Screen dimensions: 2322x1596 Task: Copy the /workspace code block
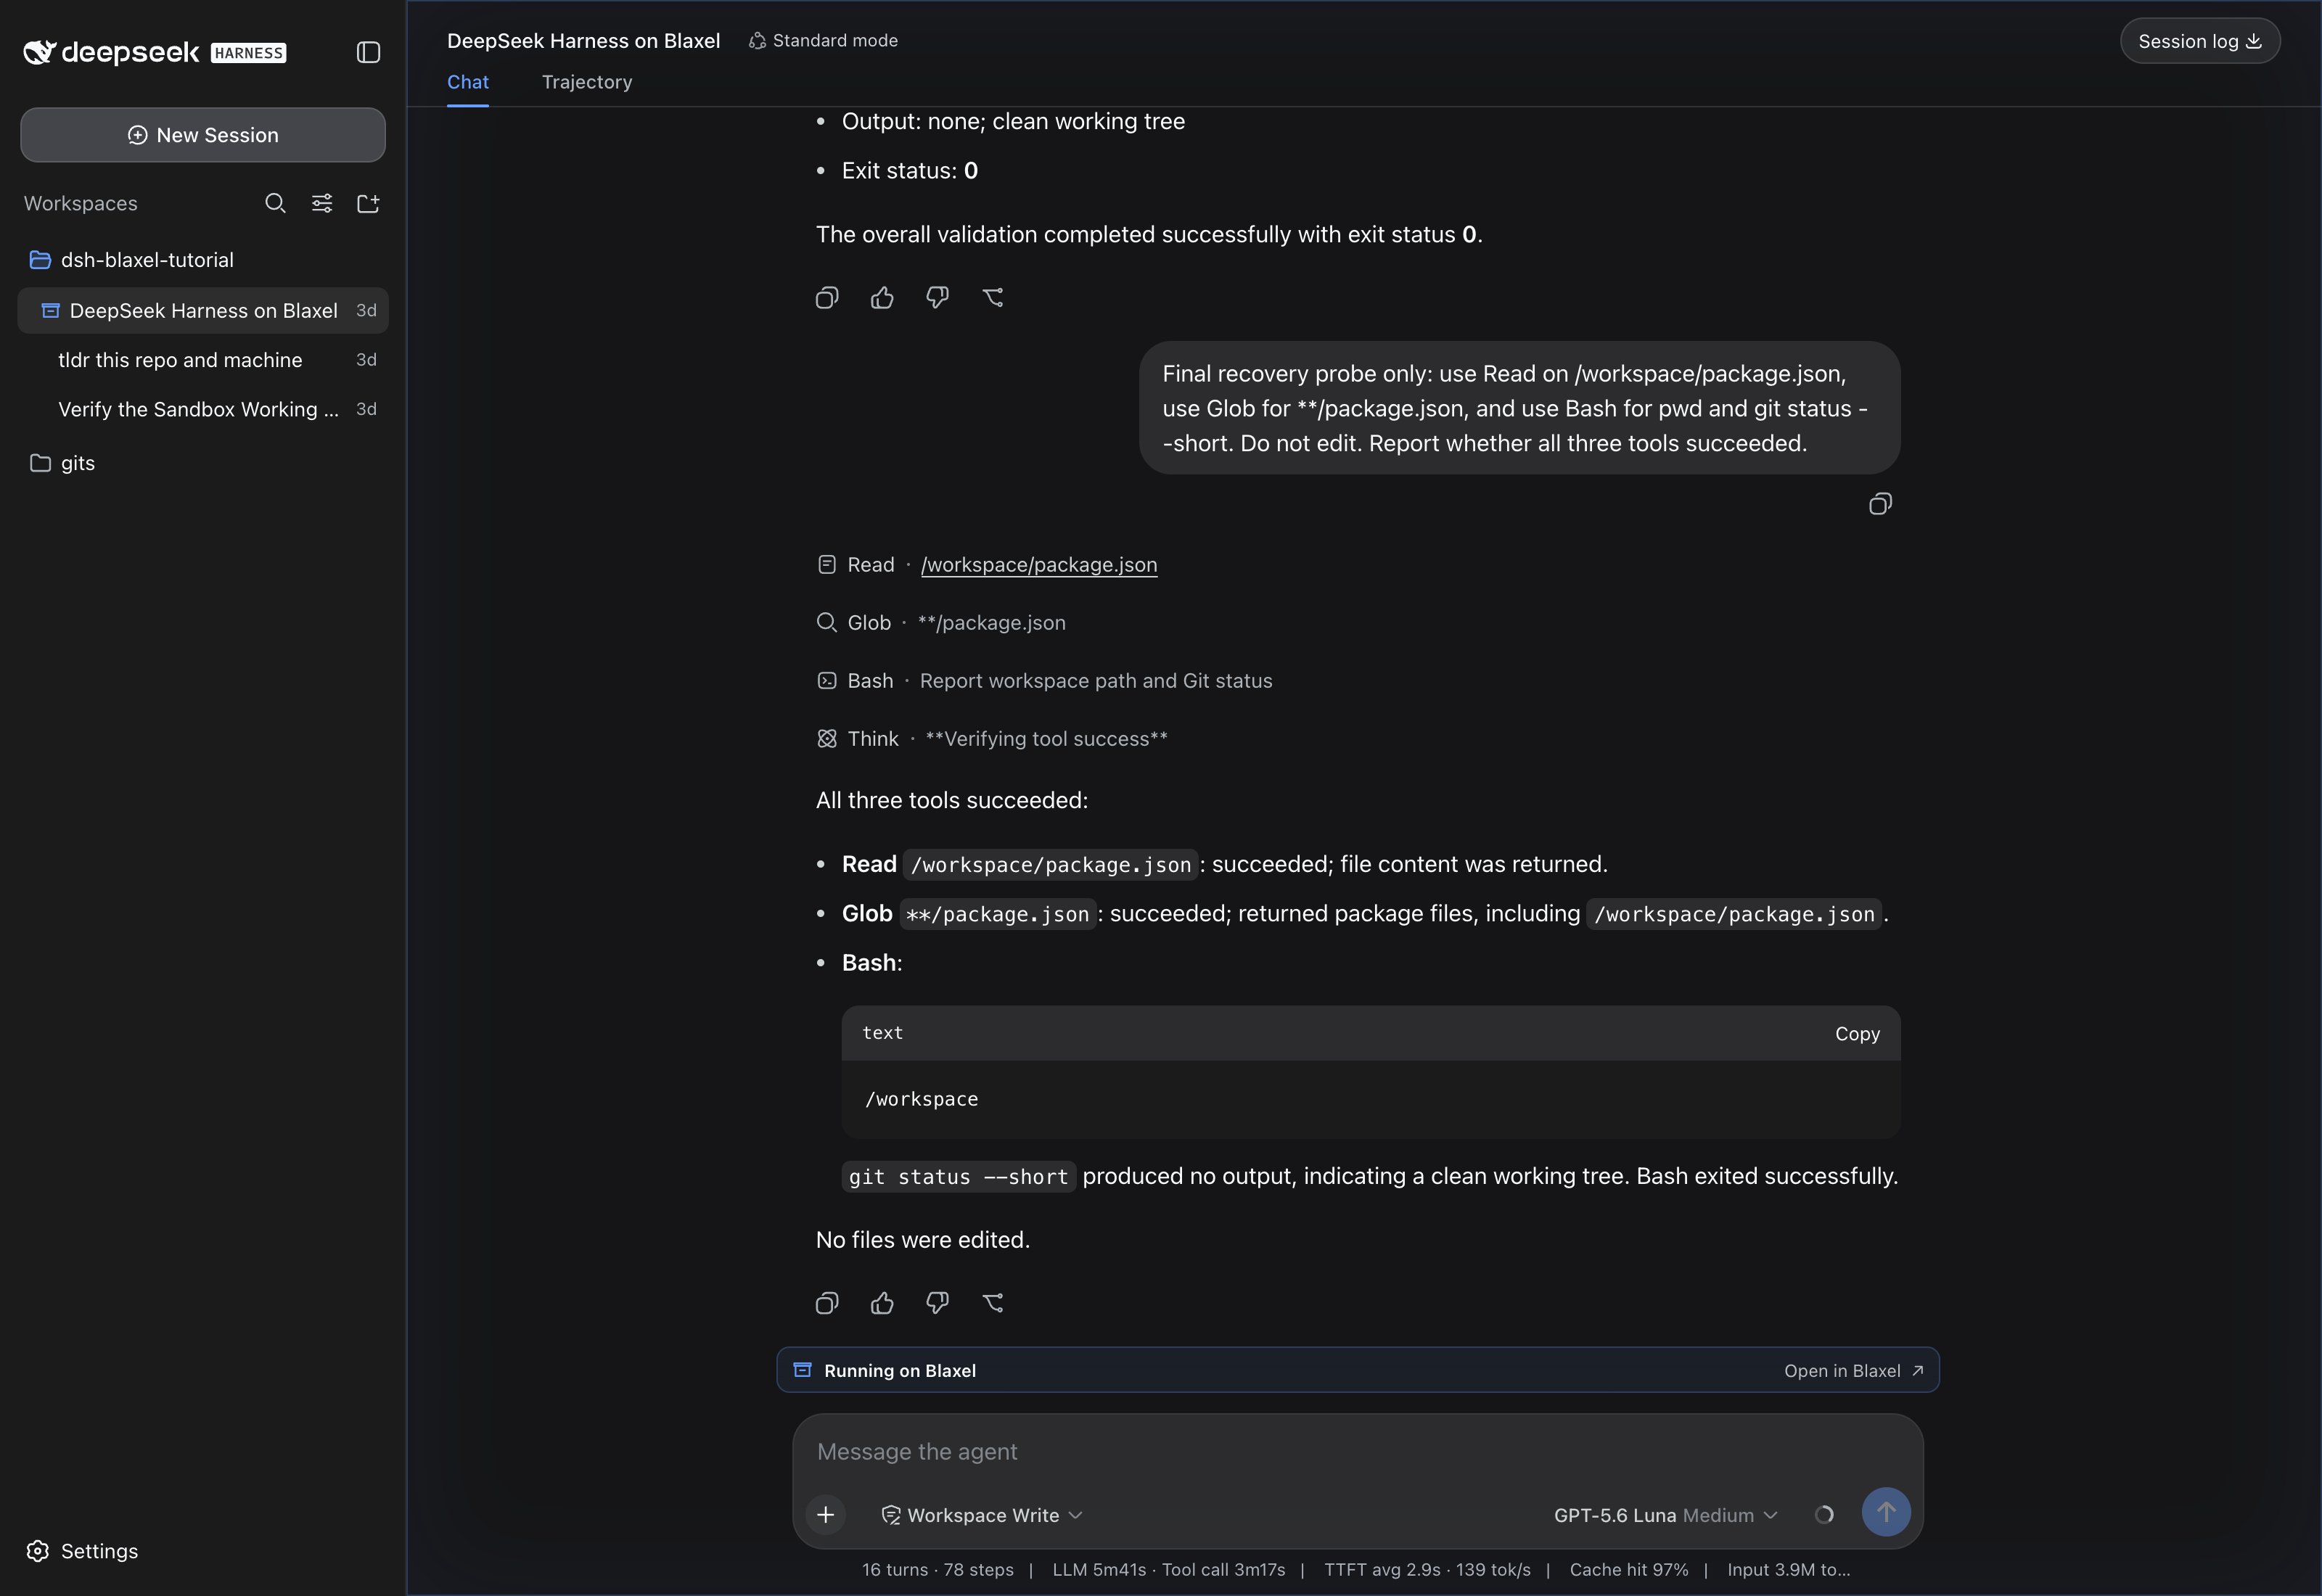point(1857,1034)
